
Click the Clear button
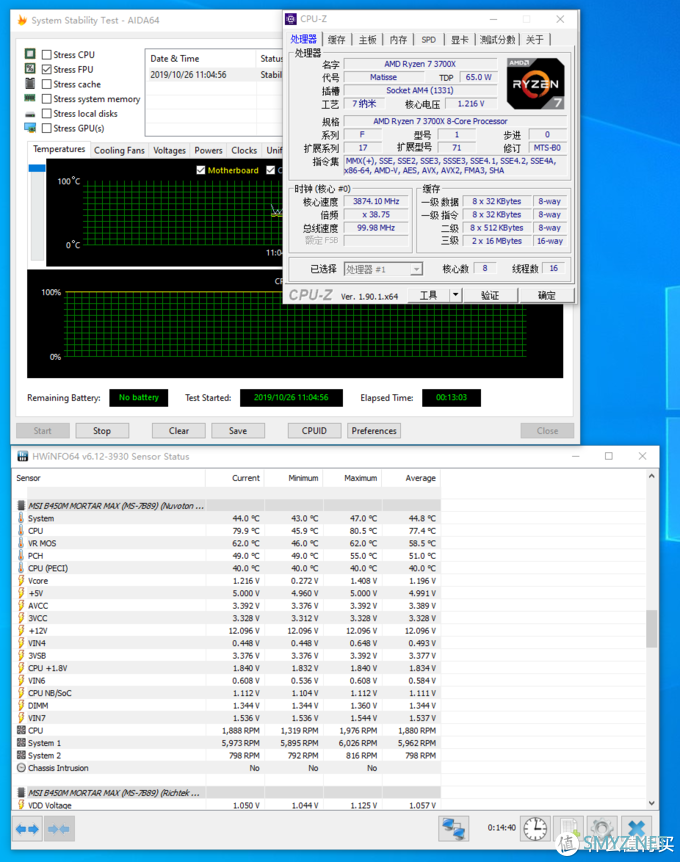(x=179, y=430)
